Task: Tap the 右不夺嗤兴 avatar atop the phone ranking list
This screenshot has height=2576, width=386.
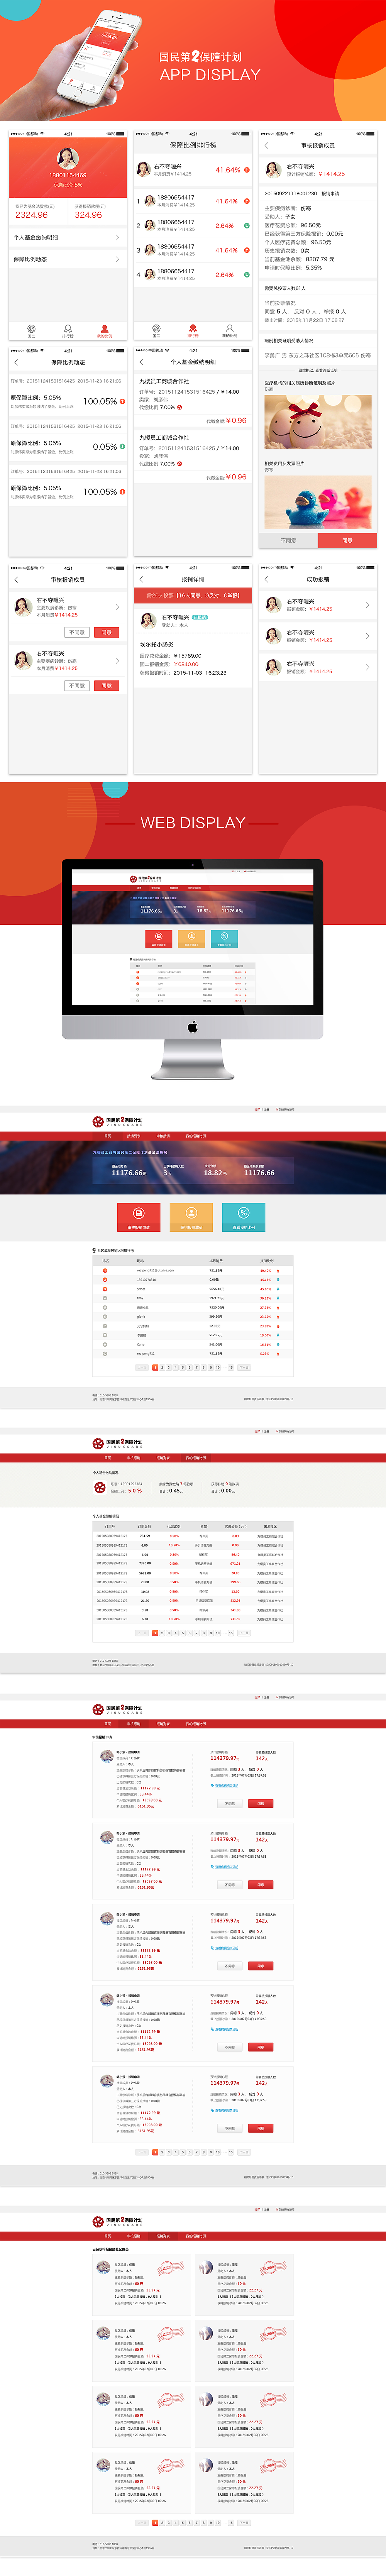Action: (x=144, y=170)
